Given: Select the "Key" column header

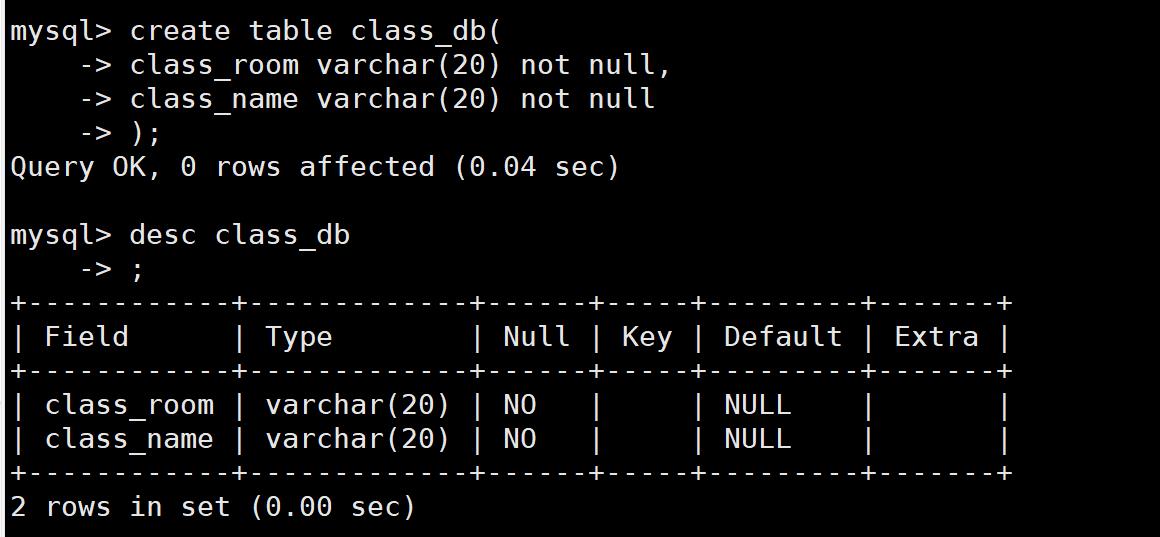Looking at the screenshot, I should (x=646, y=337).
